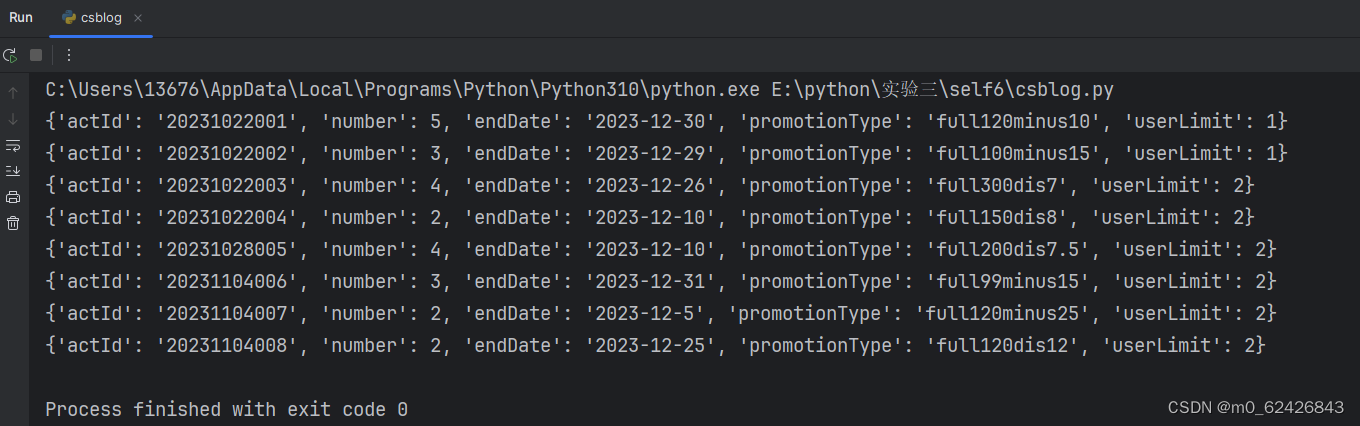Clear all console output with trash icon

(x=13, y=223)
